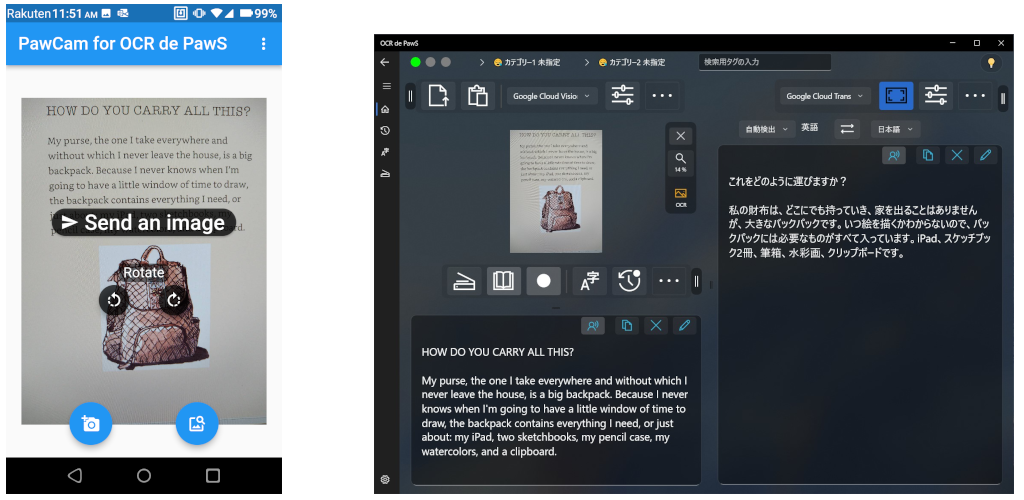The width and height of the screenshot is (1024, 500).
Task: Open the gallery image picker button
Action: point(197,424)
